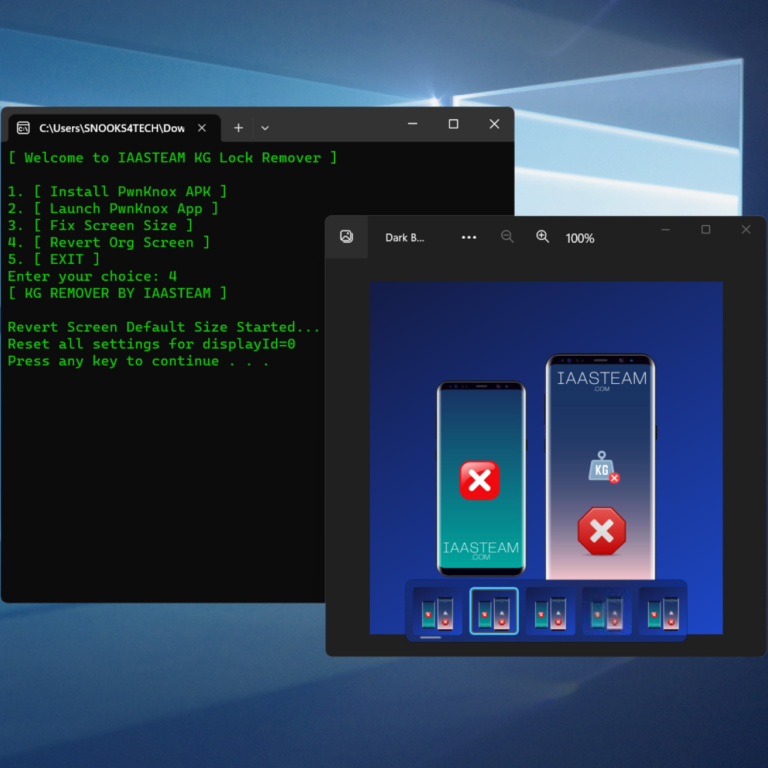The height and width of the screenshot is (768, 768).
Task: Select the fifth filmstrip thumbnail
Action: click(663, 611)
